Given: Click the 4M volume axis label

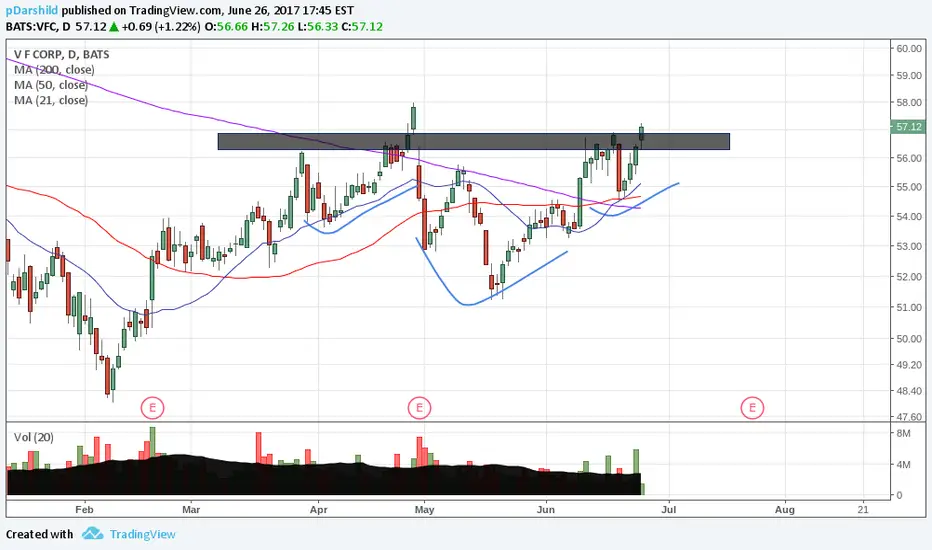Looking at the screenshot, I should pyautogui.click(x=903, y=464).
